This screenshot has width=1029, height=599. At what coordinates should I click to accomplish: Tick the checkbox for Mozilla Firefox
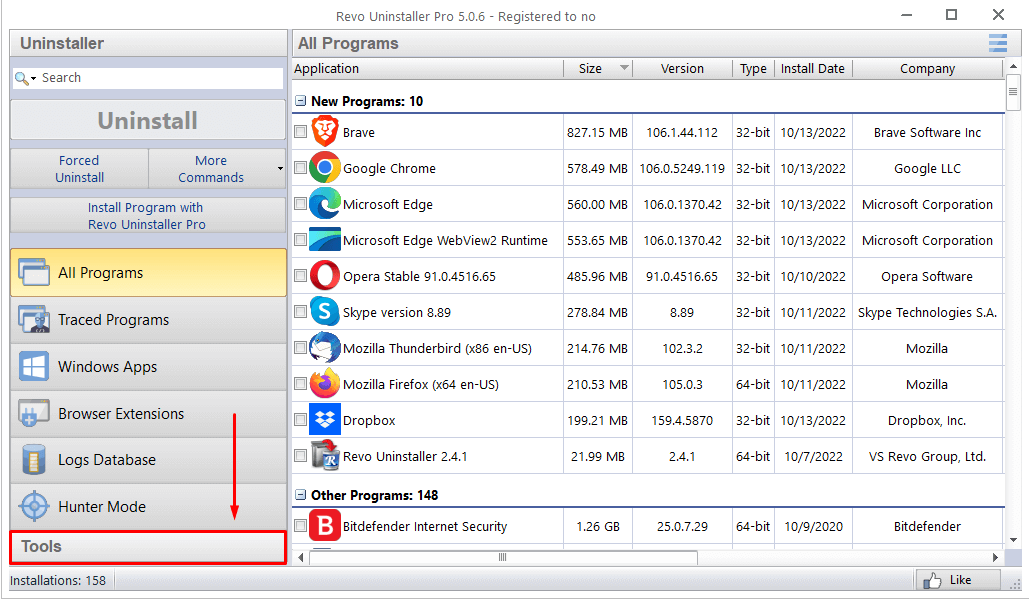click(x=300, y=383)
